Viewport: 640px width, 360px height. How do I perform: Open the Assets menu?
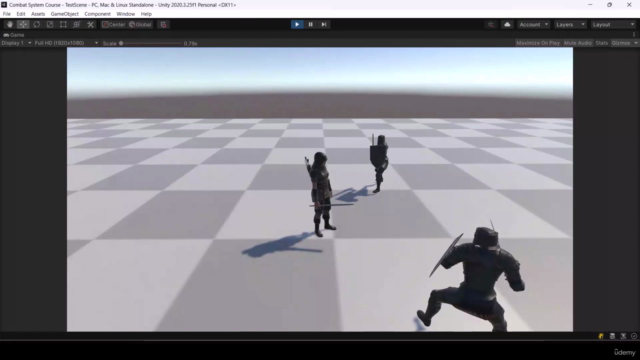[x=38, y=14]
